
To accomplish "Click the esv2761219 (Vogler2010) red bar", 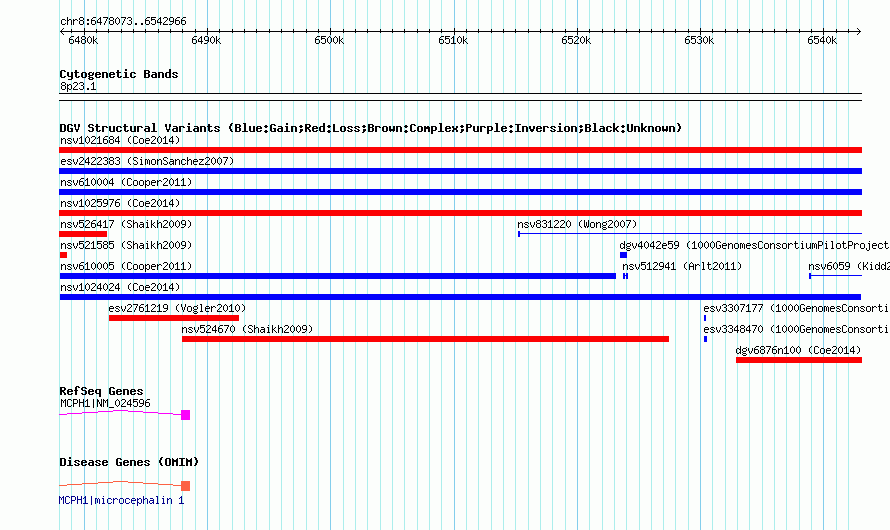I will (x=174, y=318).
